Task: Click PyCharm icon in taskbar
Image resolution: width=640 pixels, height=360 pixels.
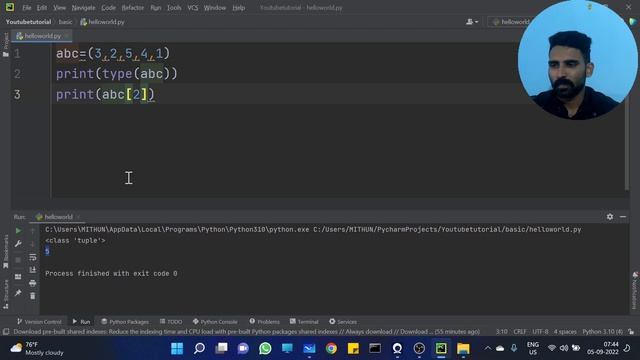Action: point(441,349)
